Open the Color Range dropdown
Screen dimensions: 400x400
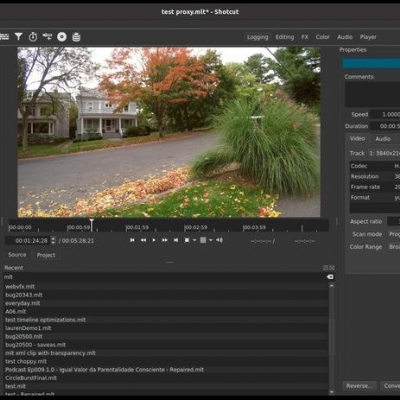pyautogui.click(x=394, y=247)
